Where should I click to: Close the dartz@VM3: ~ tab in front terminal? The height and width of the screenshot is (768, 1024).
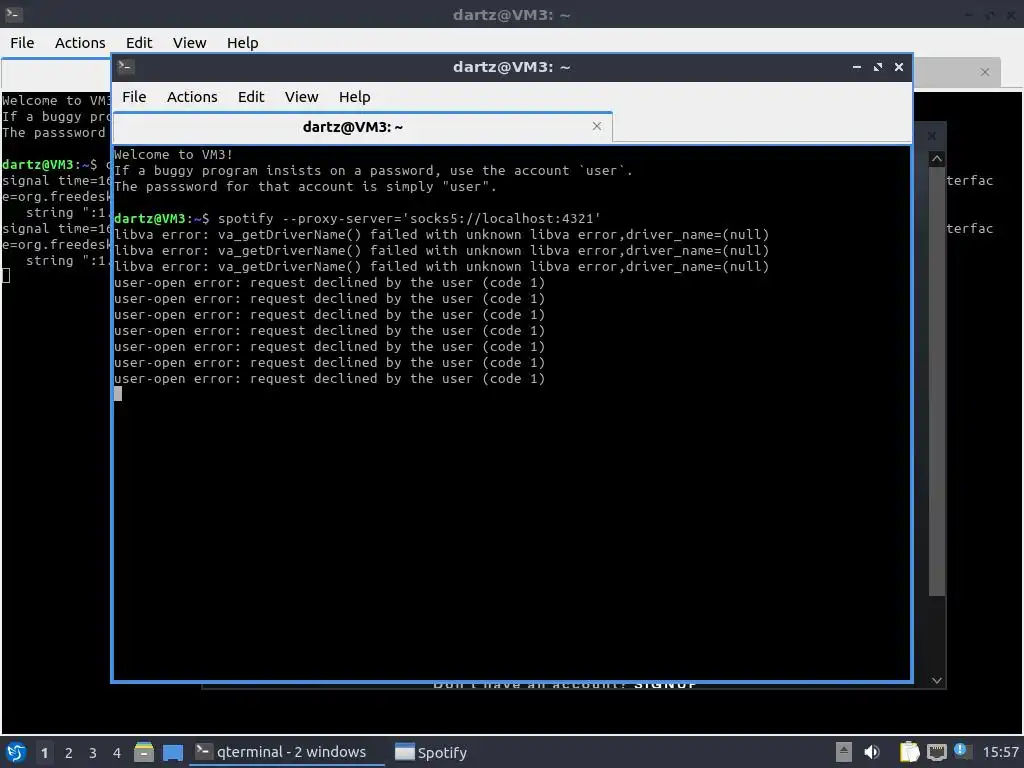tap(596, 126)
